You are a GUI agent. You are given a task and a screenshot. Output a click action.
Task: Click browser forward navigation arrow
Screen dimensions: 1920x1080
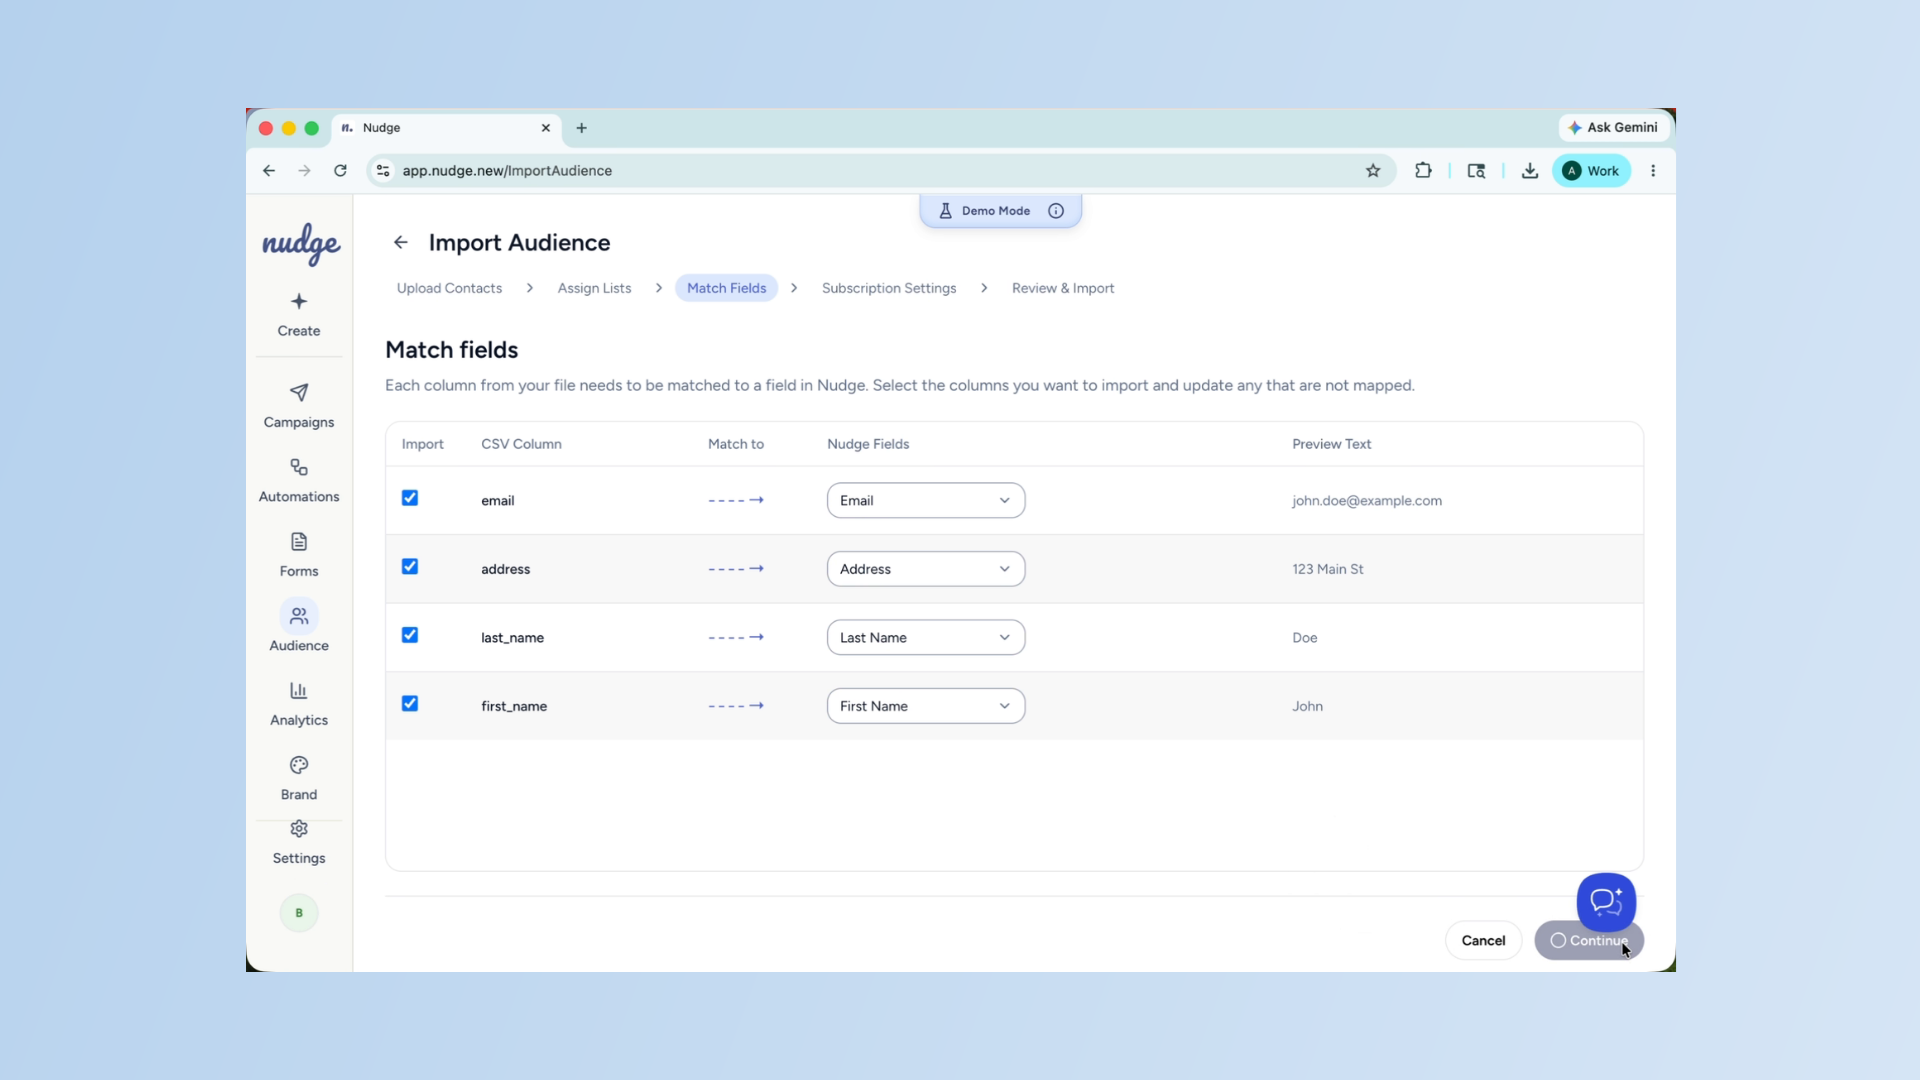tap(304, 171)
